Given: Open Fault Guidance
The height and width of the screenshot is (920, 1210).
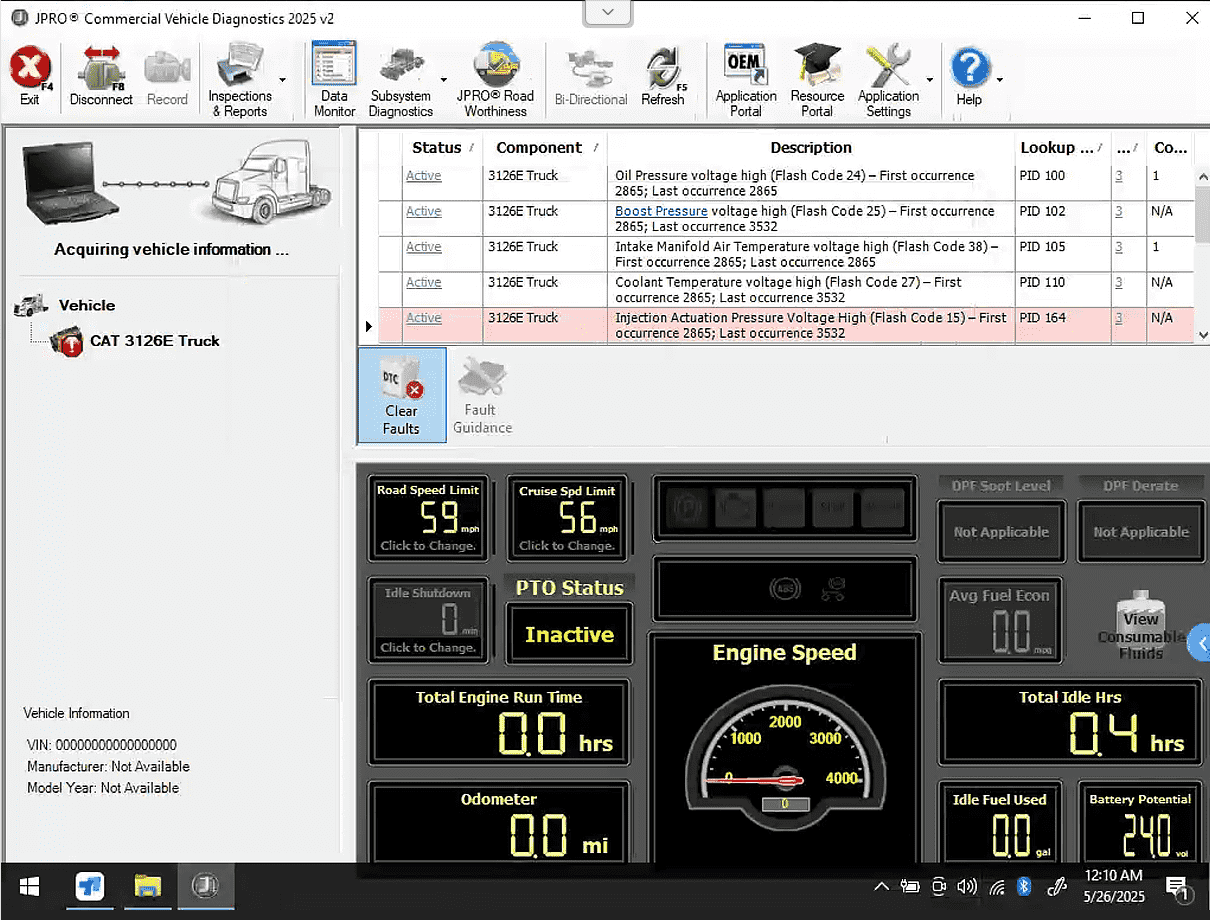Looking at the screenshot, I should [481, 394].
